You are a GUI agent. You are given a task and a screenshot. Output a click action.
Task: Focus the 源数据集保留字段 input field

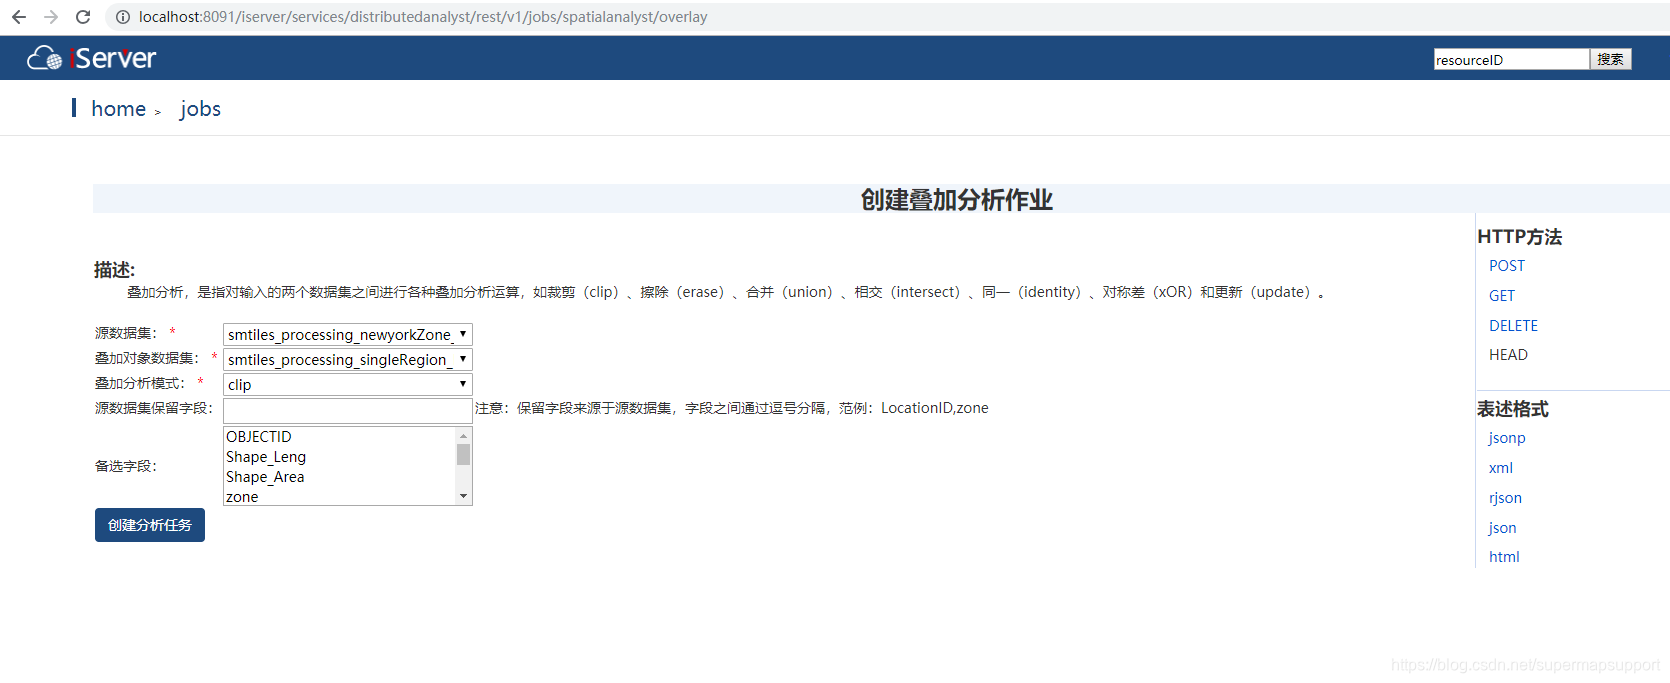pyautogui.click(x=347, y=411)
